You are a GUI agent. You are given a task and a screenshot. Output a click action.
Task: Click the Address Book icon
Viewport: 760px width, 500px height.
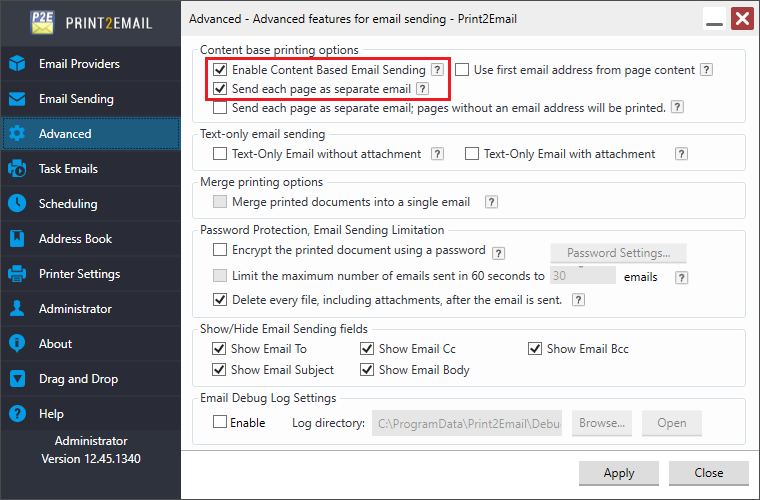tap(17, 239)
